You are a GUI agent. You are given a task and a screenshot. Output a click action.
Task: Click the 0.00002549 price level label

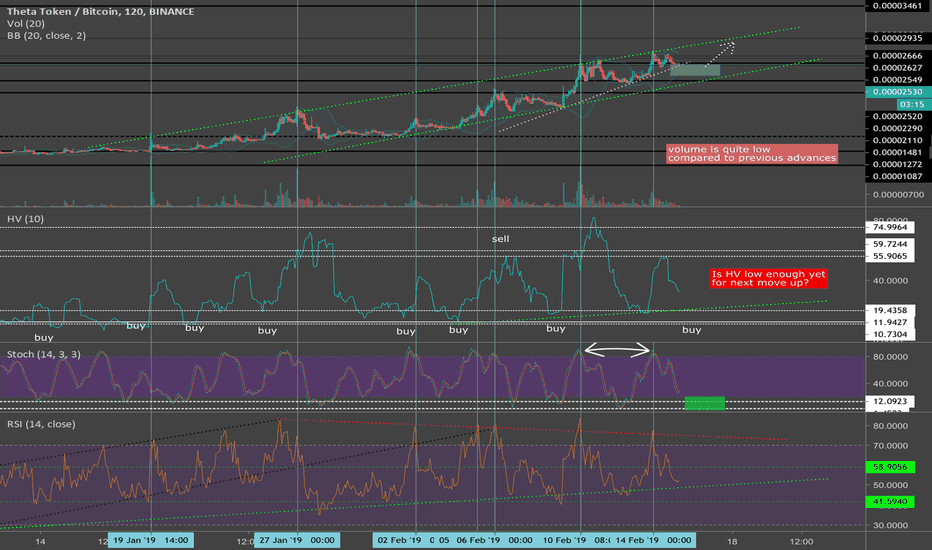pos(898,80)
